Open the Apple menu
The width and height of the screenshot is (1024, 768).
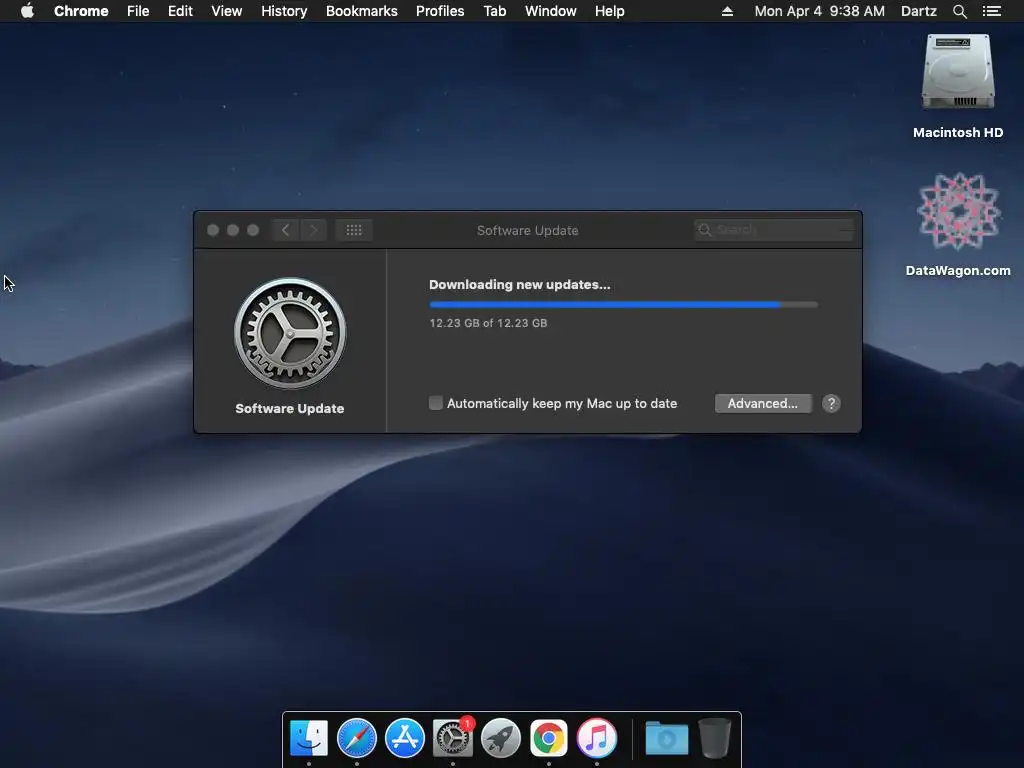pos(27,11)
